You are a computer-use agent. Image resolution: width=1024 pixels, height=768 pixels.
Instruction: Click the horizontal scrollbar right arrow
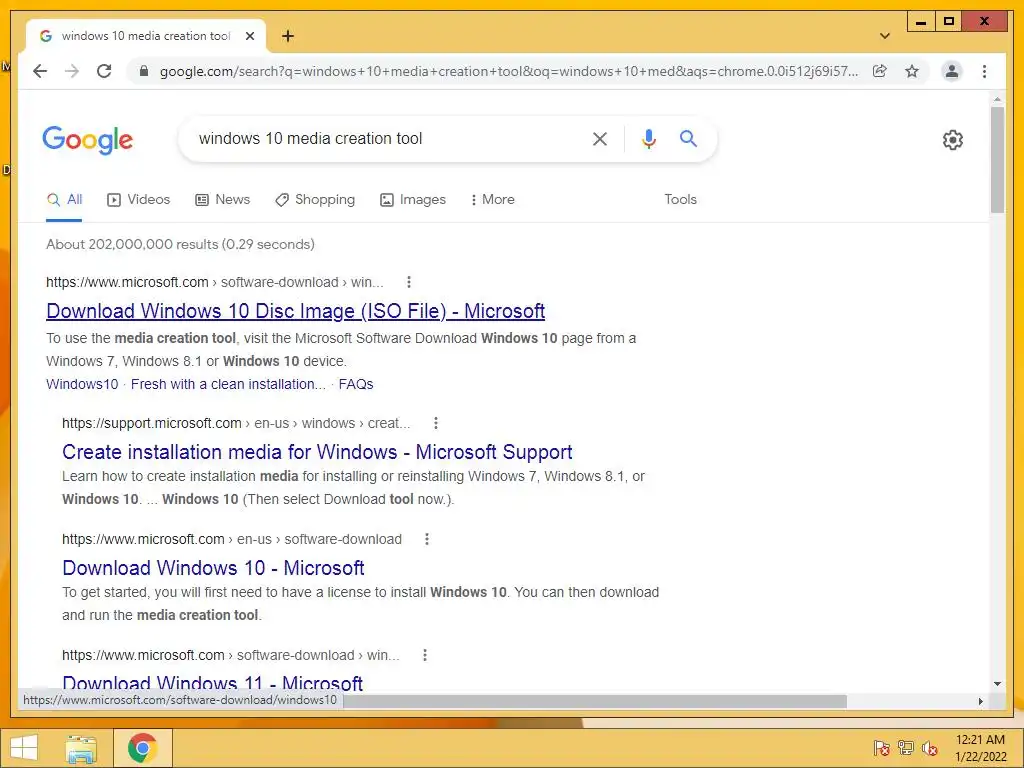click(980, 701)
